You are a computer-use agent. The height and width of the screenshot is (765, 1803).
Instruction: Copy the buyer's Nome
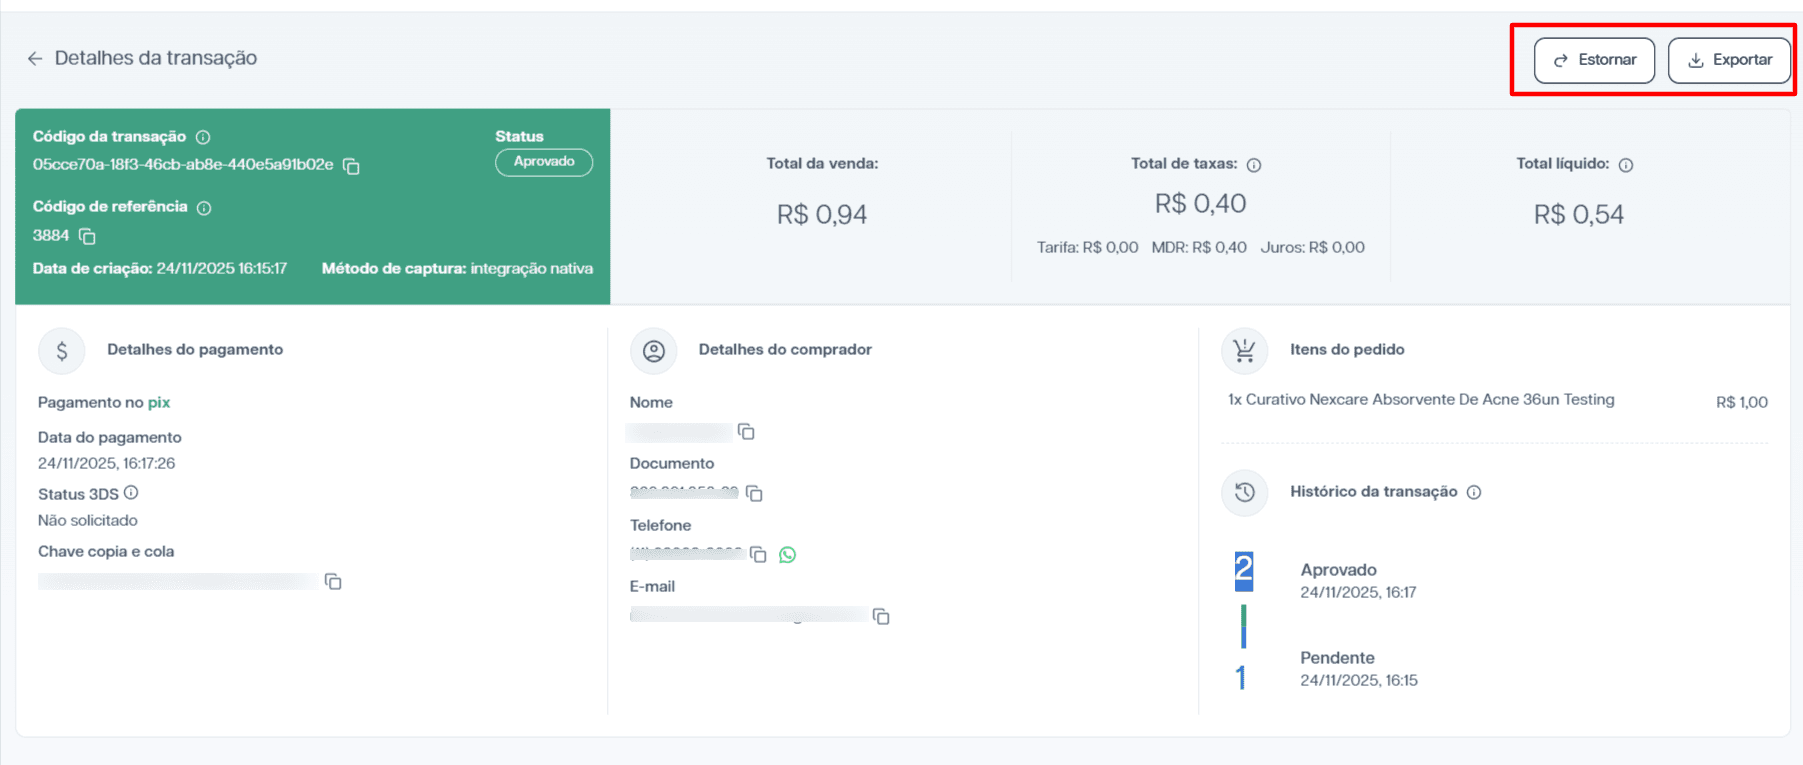[x=746, y=432]
